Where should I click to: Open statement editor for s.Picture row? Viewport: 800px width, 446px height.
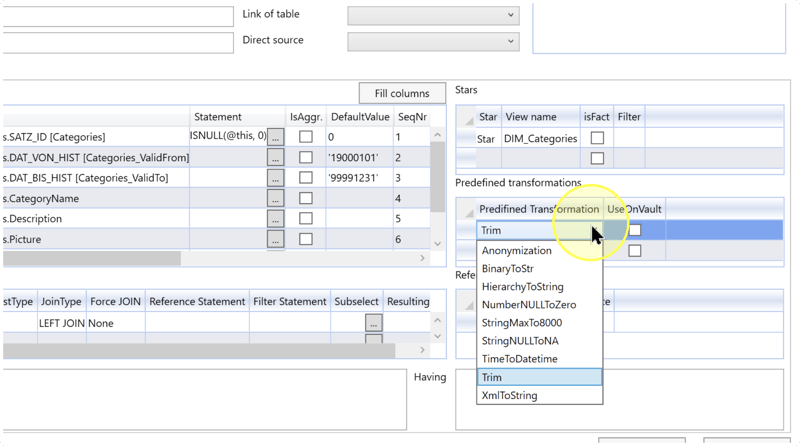(276, 239)
